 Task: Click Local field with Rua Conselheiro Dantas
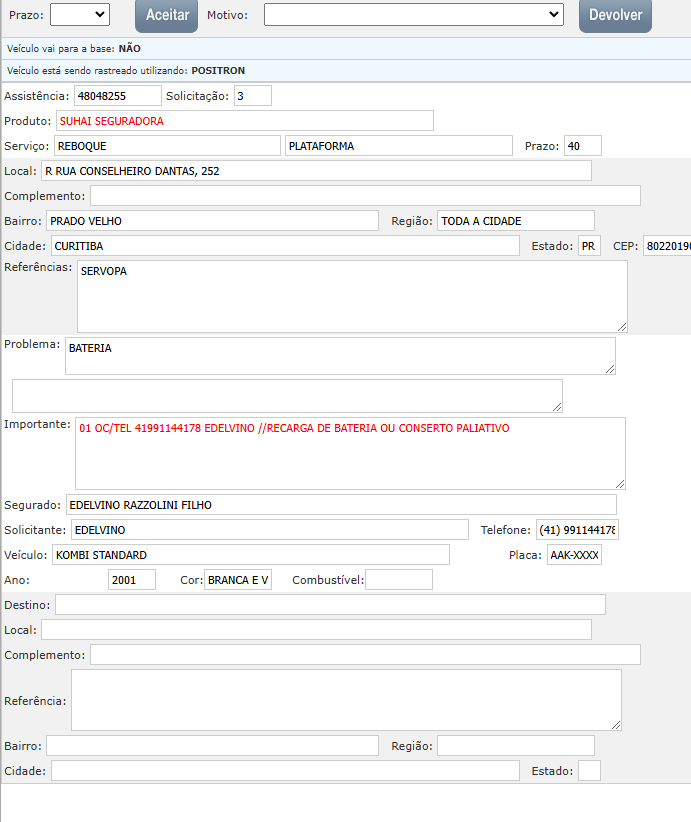click(x=317, y=171)
